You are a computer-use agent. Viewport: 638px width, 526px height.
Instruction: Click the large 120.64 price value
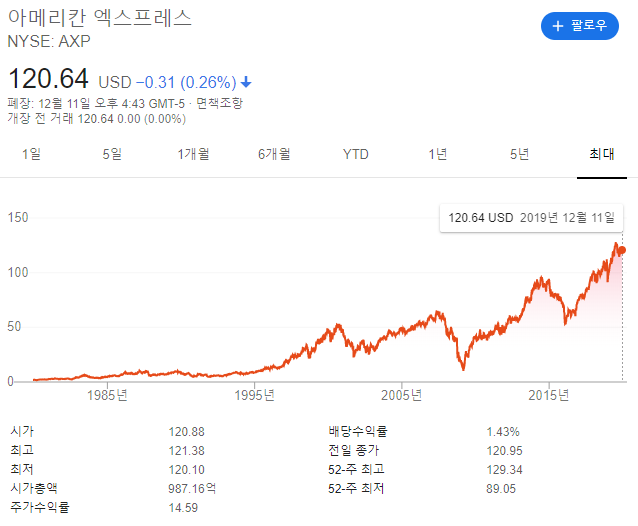48,79
